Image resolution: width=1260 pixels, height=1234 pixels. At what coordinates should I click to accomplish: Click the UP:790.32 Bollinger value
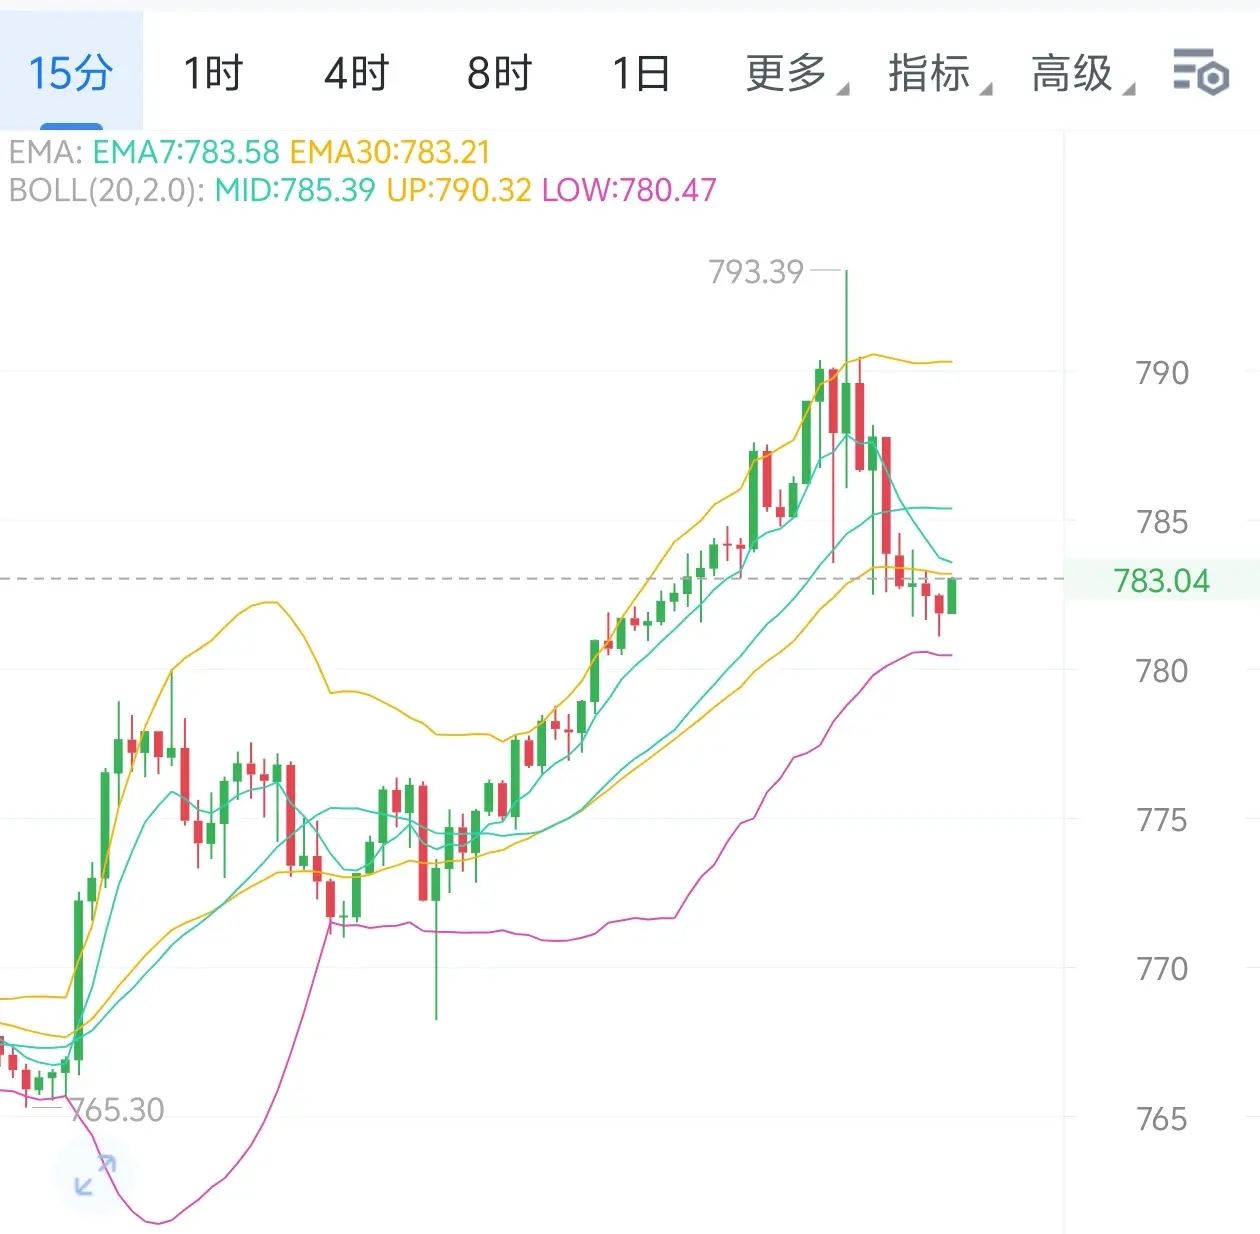tap(459, 190)
